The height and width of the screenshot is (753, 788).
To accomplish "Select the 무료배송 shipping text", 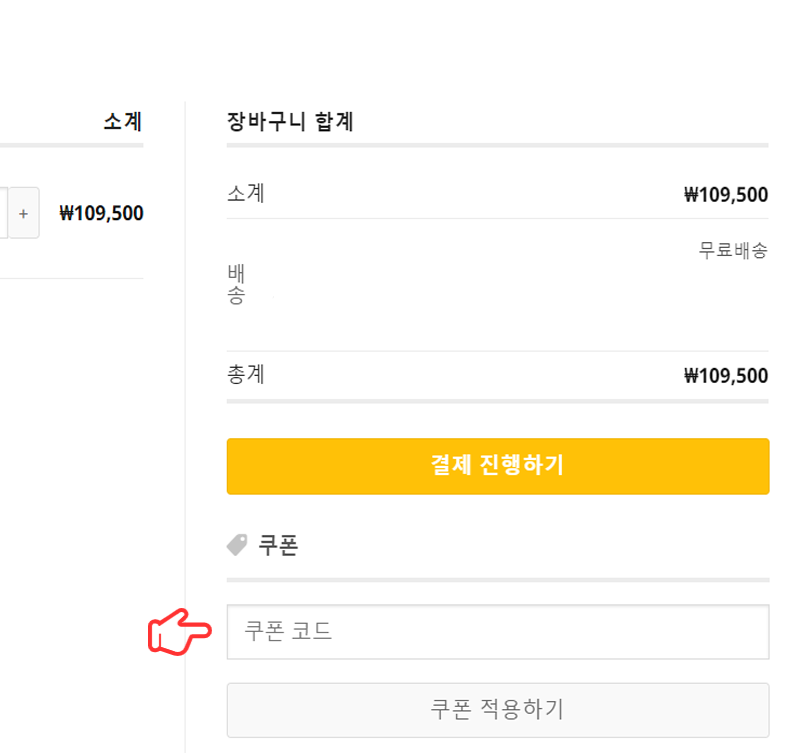I will [x=732, y=250].
